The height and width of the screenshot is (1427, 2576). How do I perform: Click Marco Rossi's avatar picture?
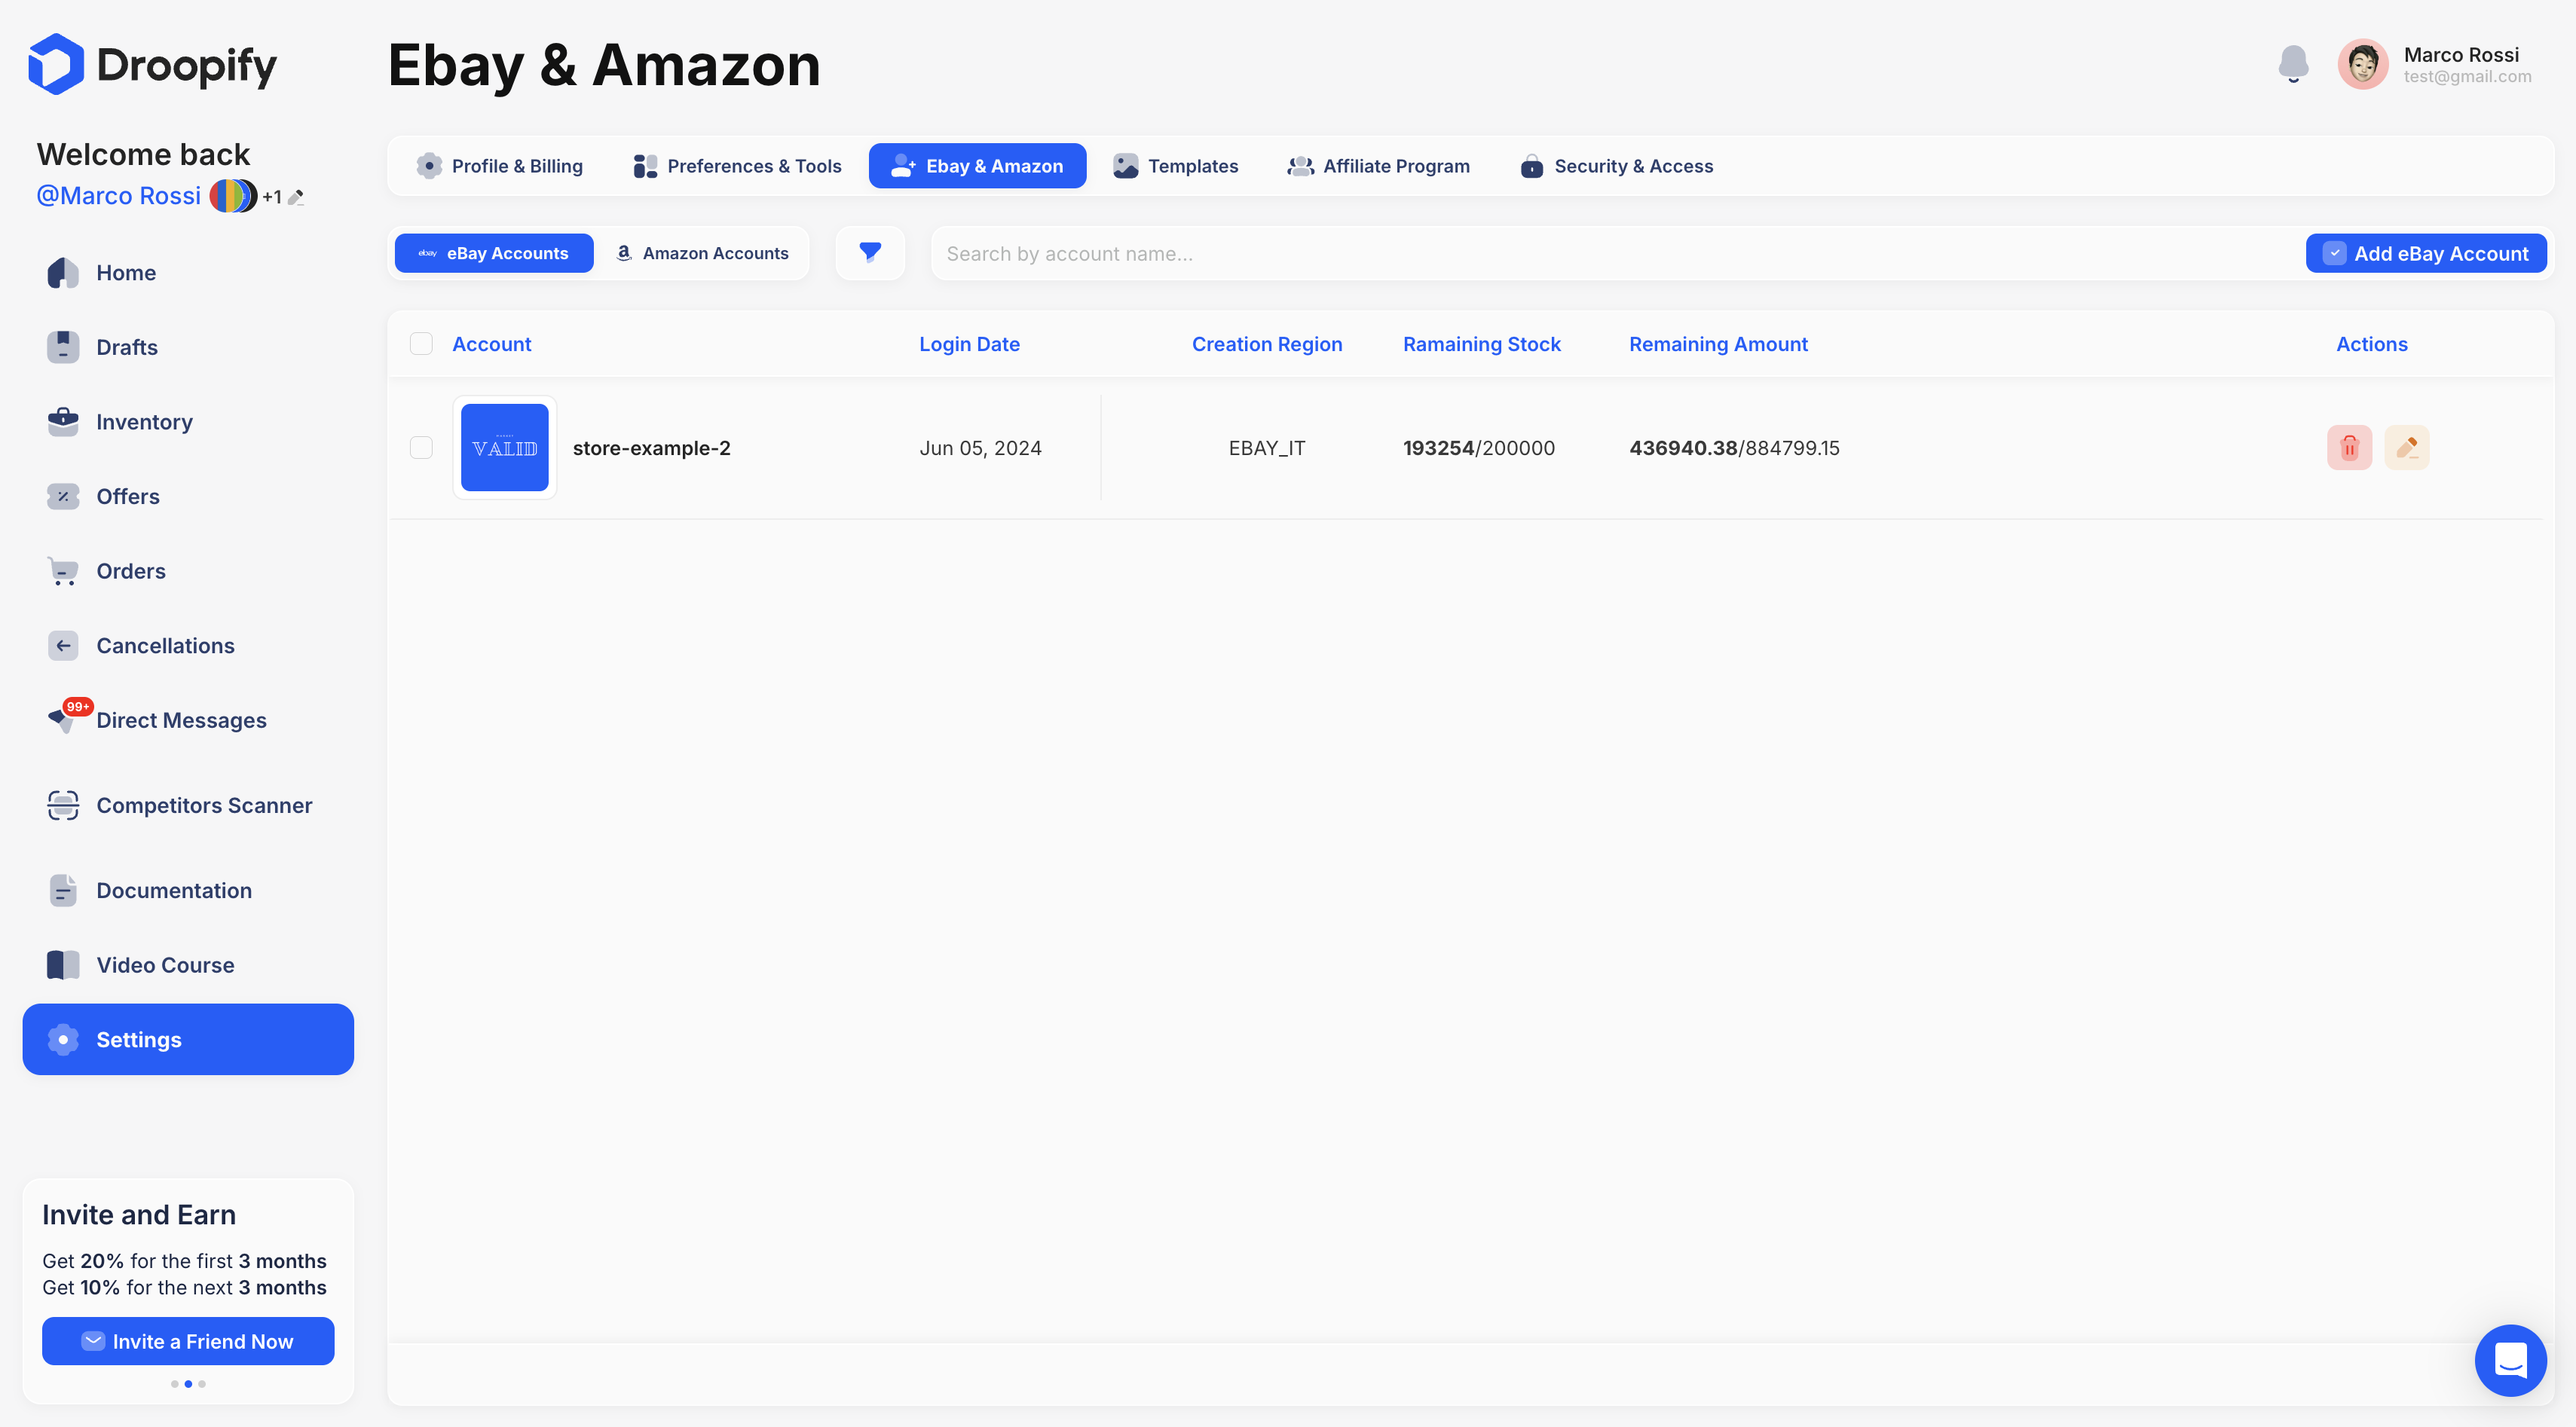tap(2363, 64)
